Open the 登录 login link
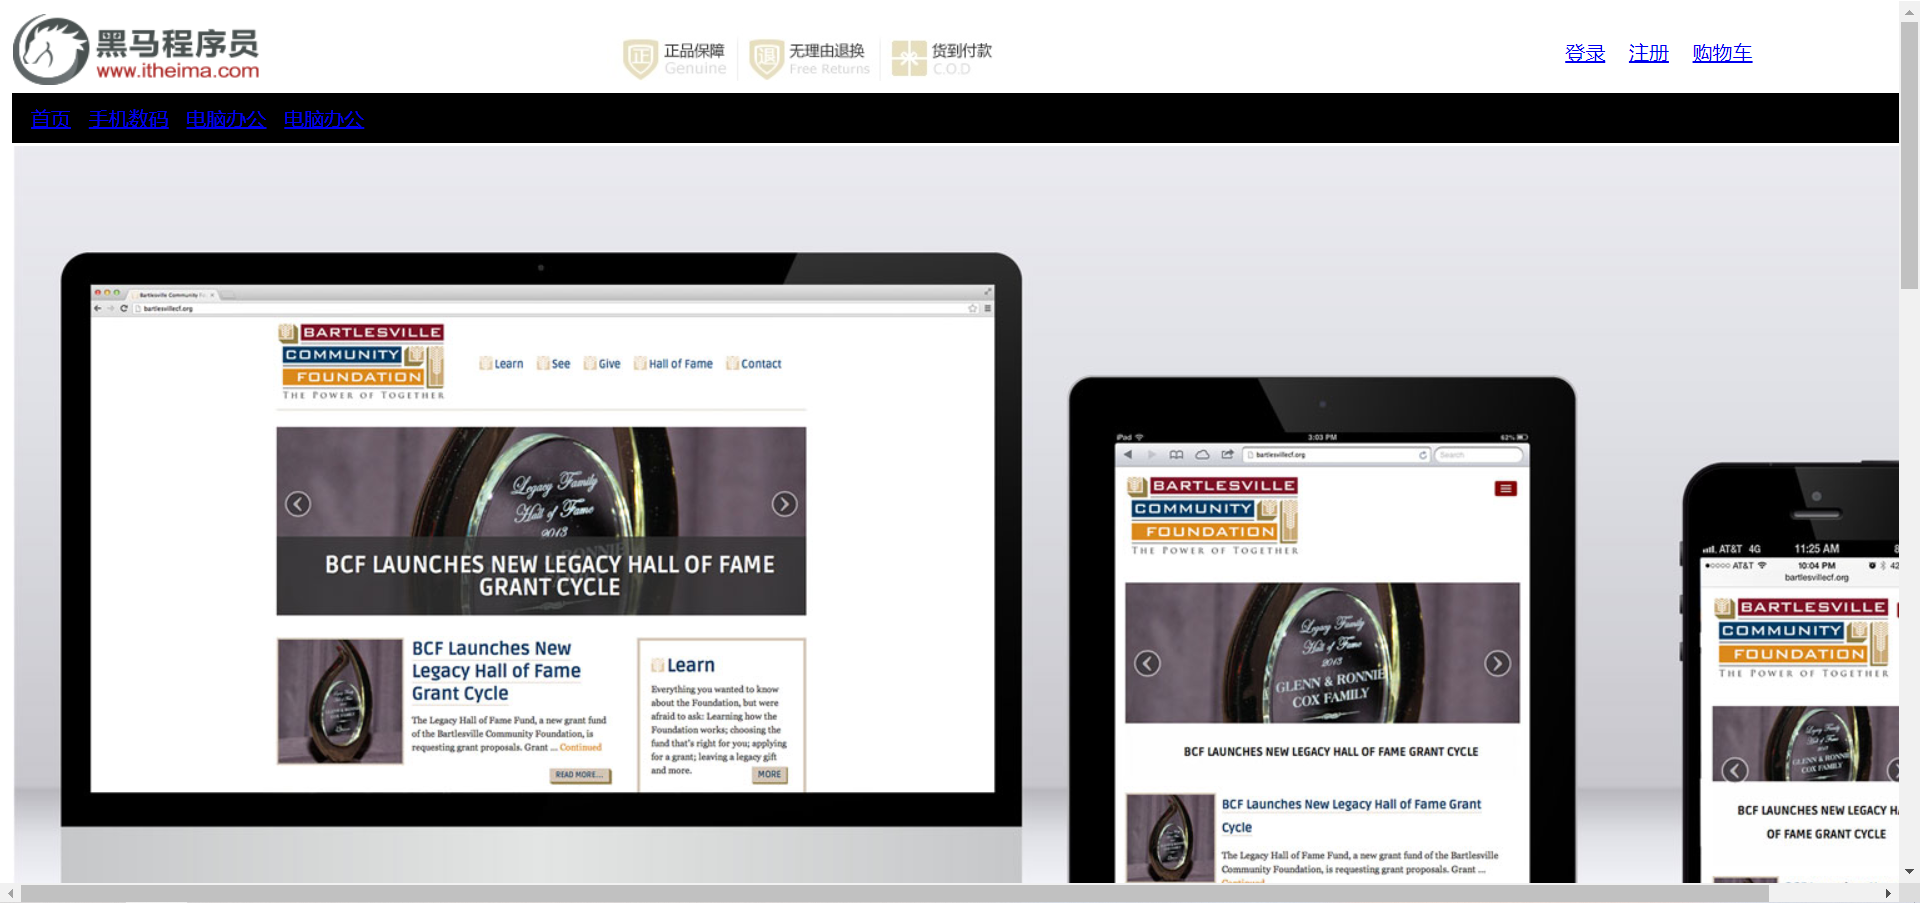The image size is (1920, 903). point(1585,53)
